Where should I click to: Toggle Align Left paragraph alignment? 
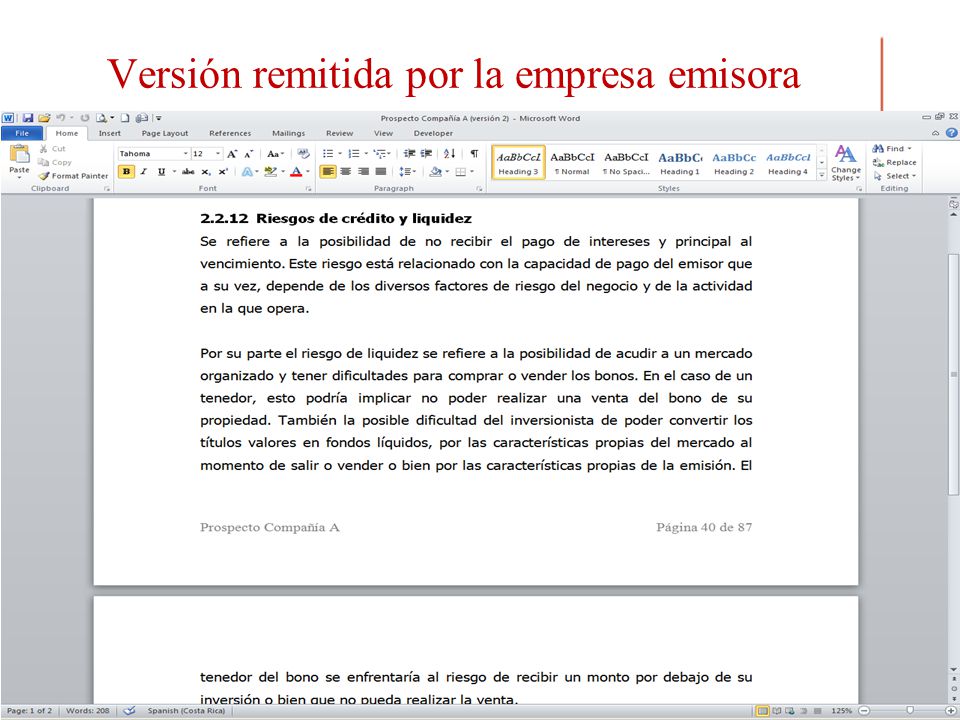[328, 171]
